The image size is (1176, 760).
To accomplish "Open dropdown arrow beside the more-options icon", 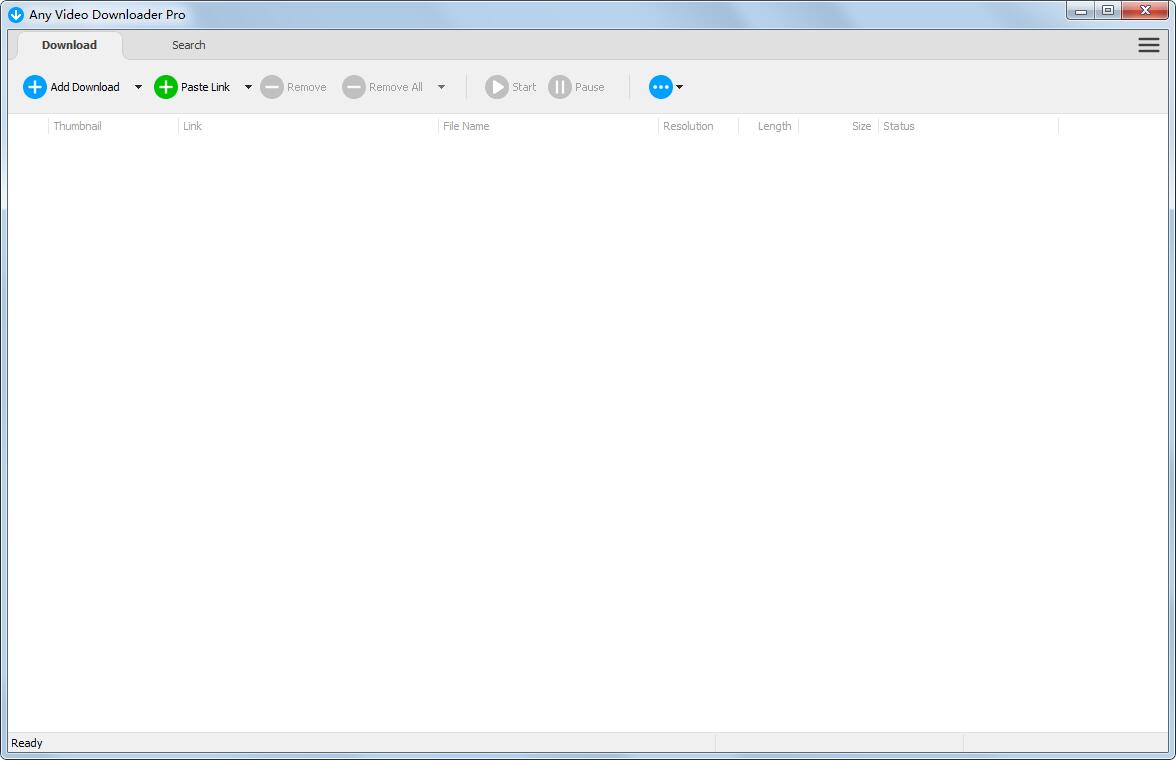I will click(680, 87).
